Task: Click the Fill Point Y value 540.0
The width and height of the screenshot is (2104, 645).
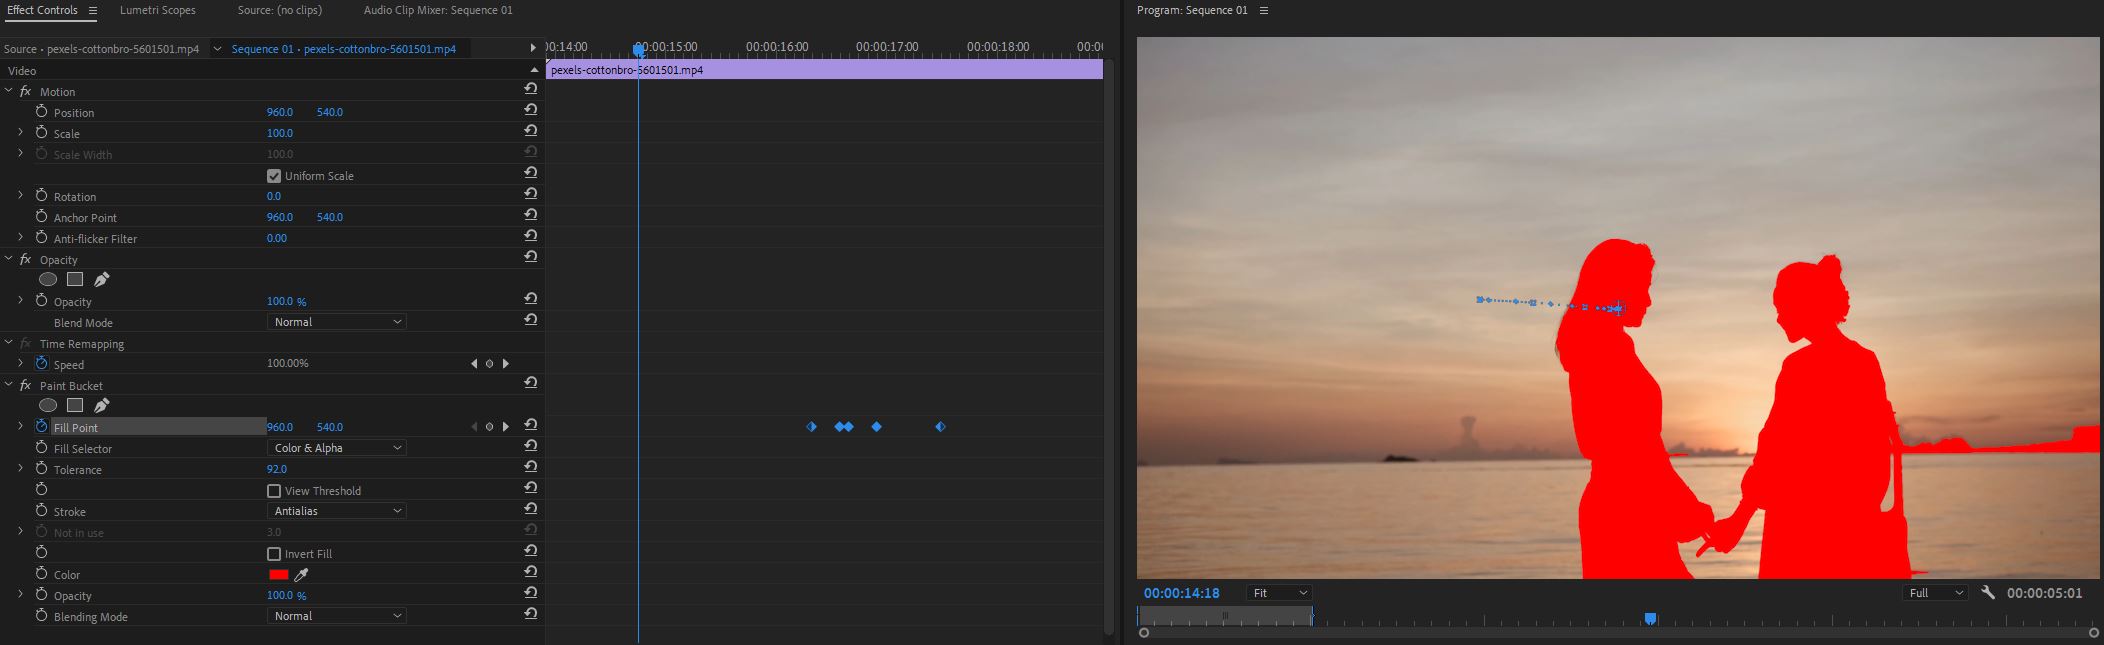Action: point(330,427)
